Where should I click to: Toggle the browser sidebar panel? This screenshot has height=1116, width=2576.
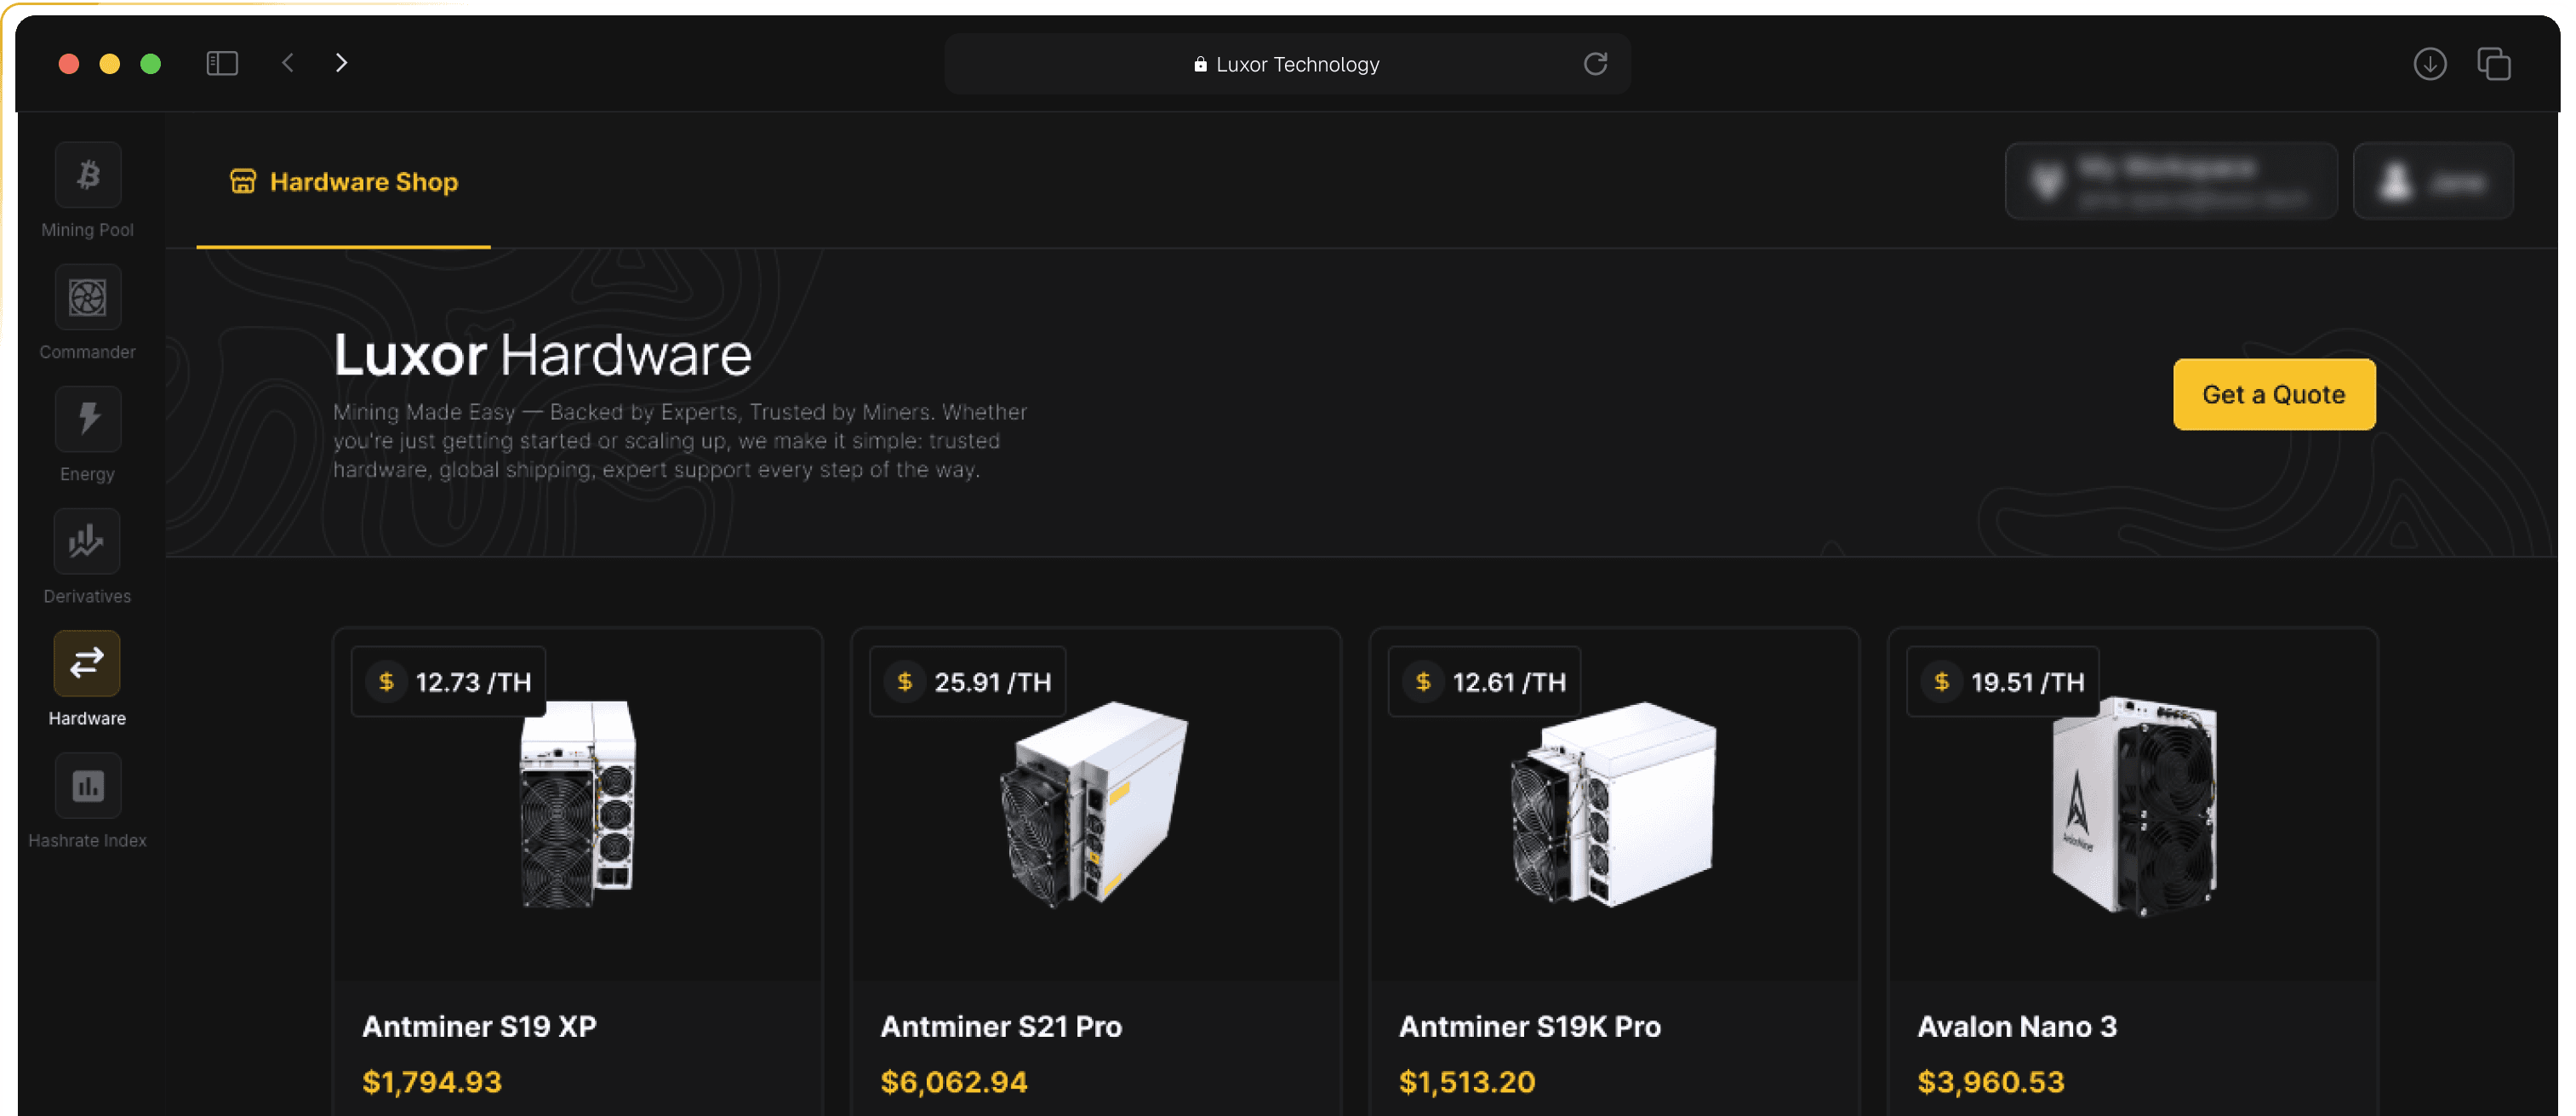pyautogui.click(x=222, y=62)
